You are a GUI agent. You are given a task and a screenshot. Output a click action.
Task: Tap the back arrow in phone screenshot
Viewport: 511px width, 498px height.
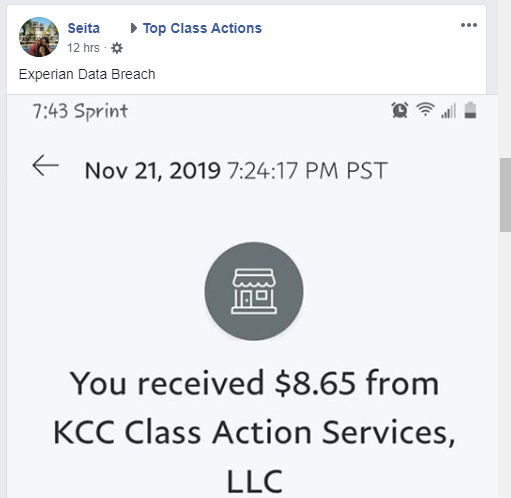pyautogui.click(x=46, y=165)
